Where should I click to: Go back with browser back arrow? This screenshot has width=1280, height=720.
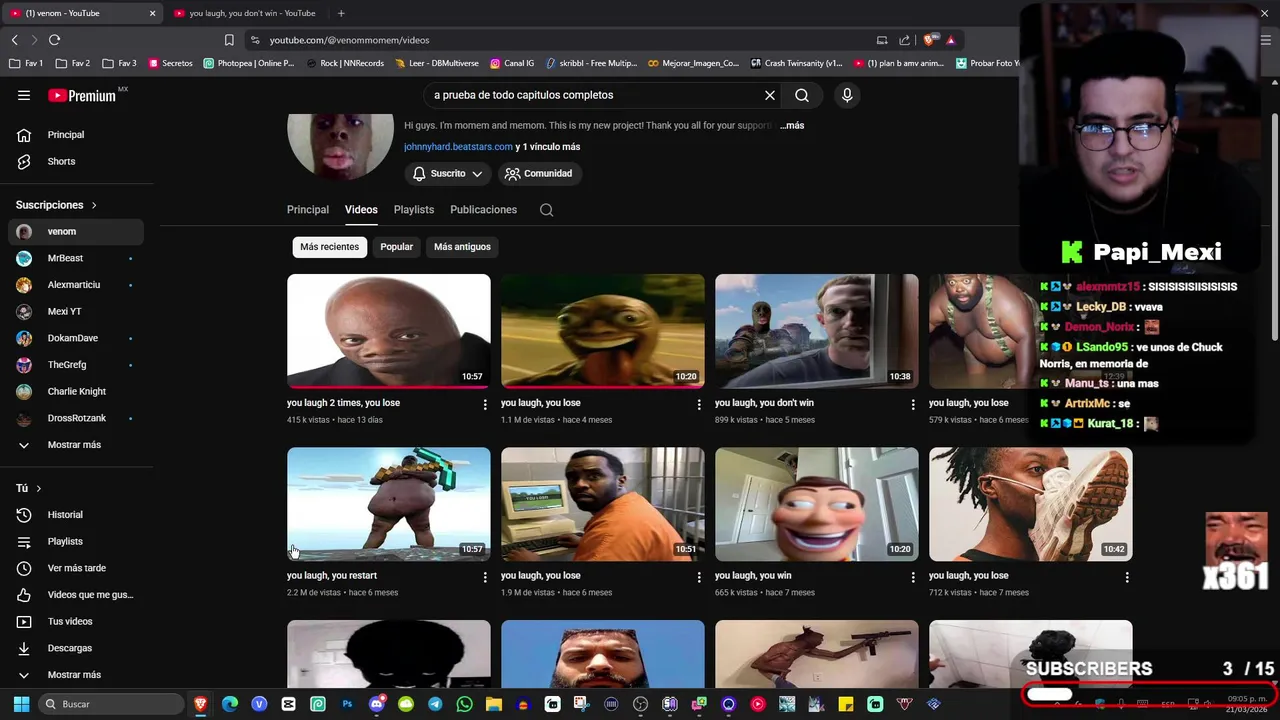pos(14,40)
